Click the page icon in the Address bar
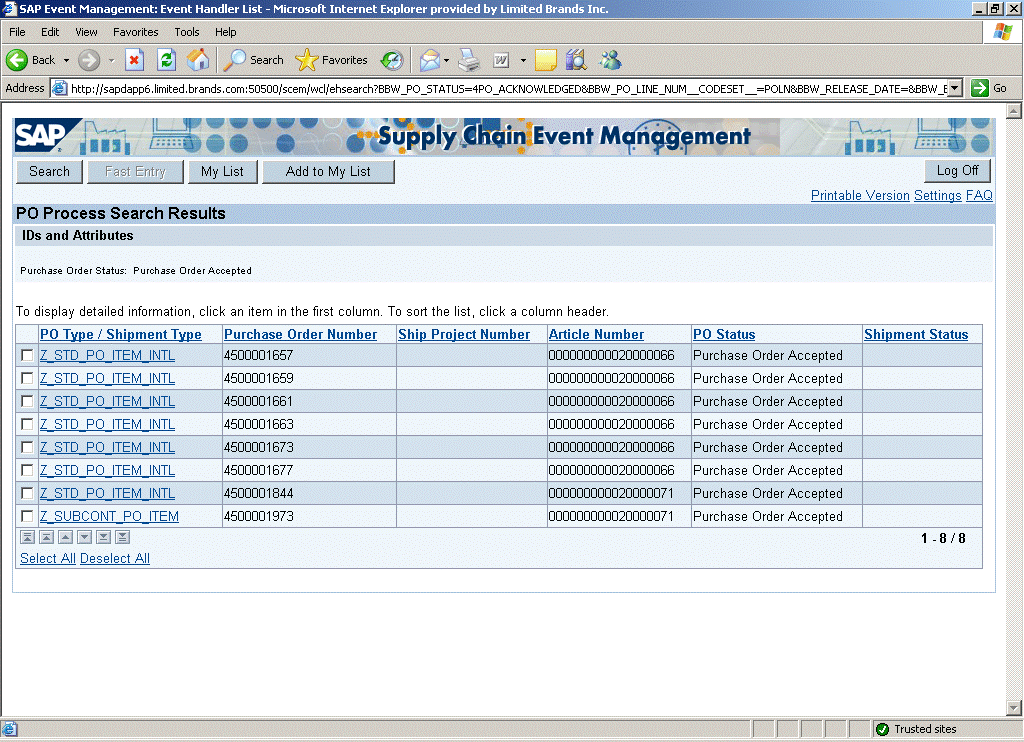Screen dimensions: 1024x742 [x=59, y=88]
